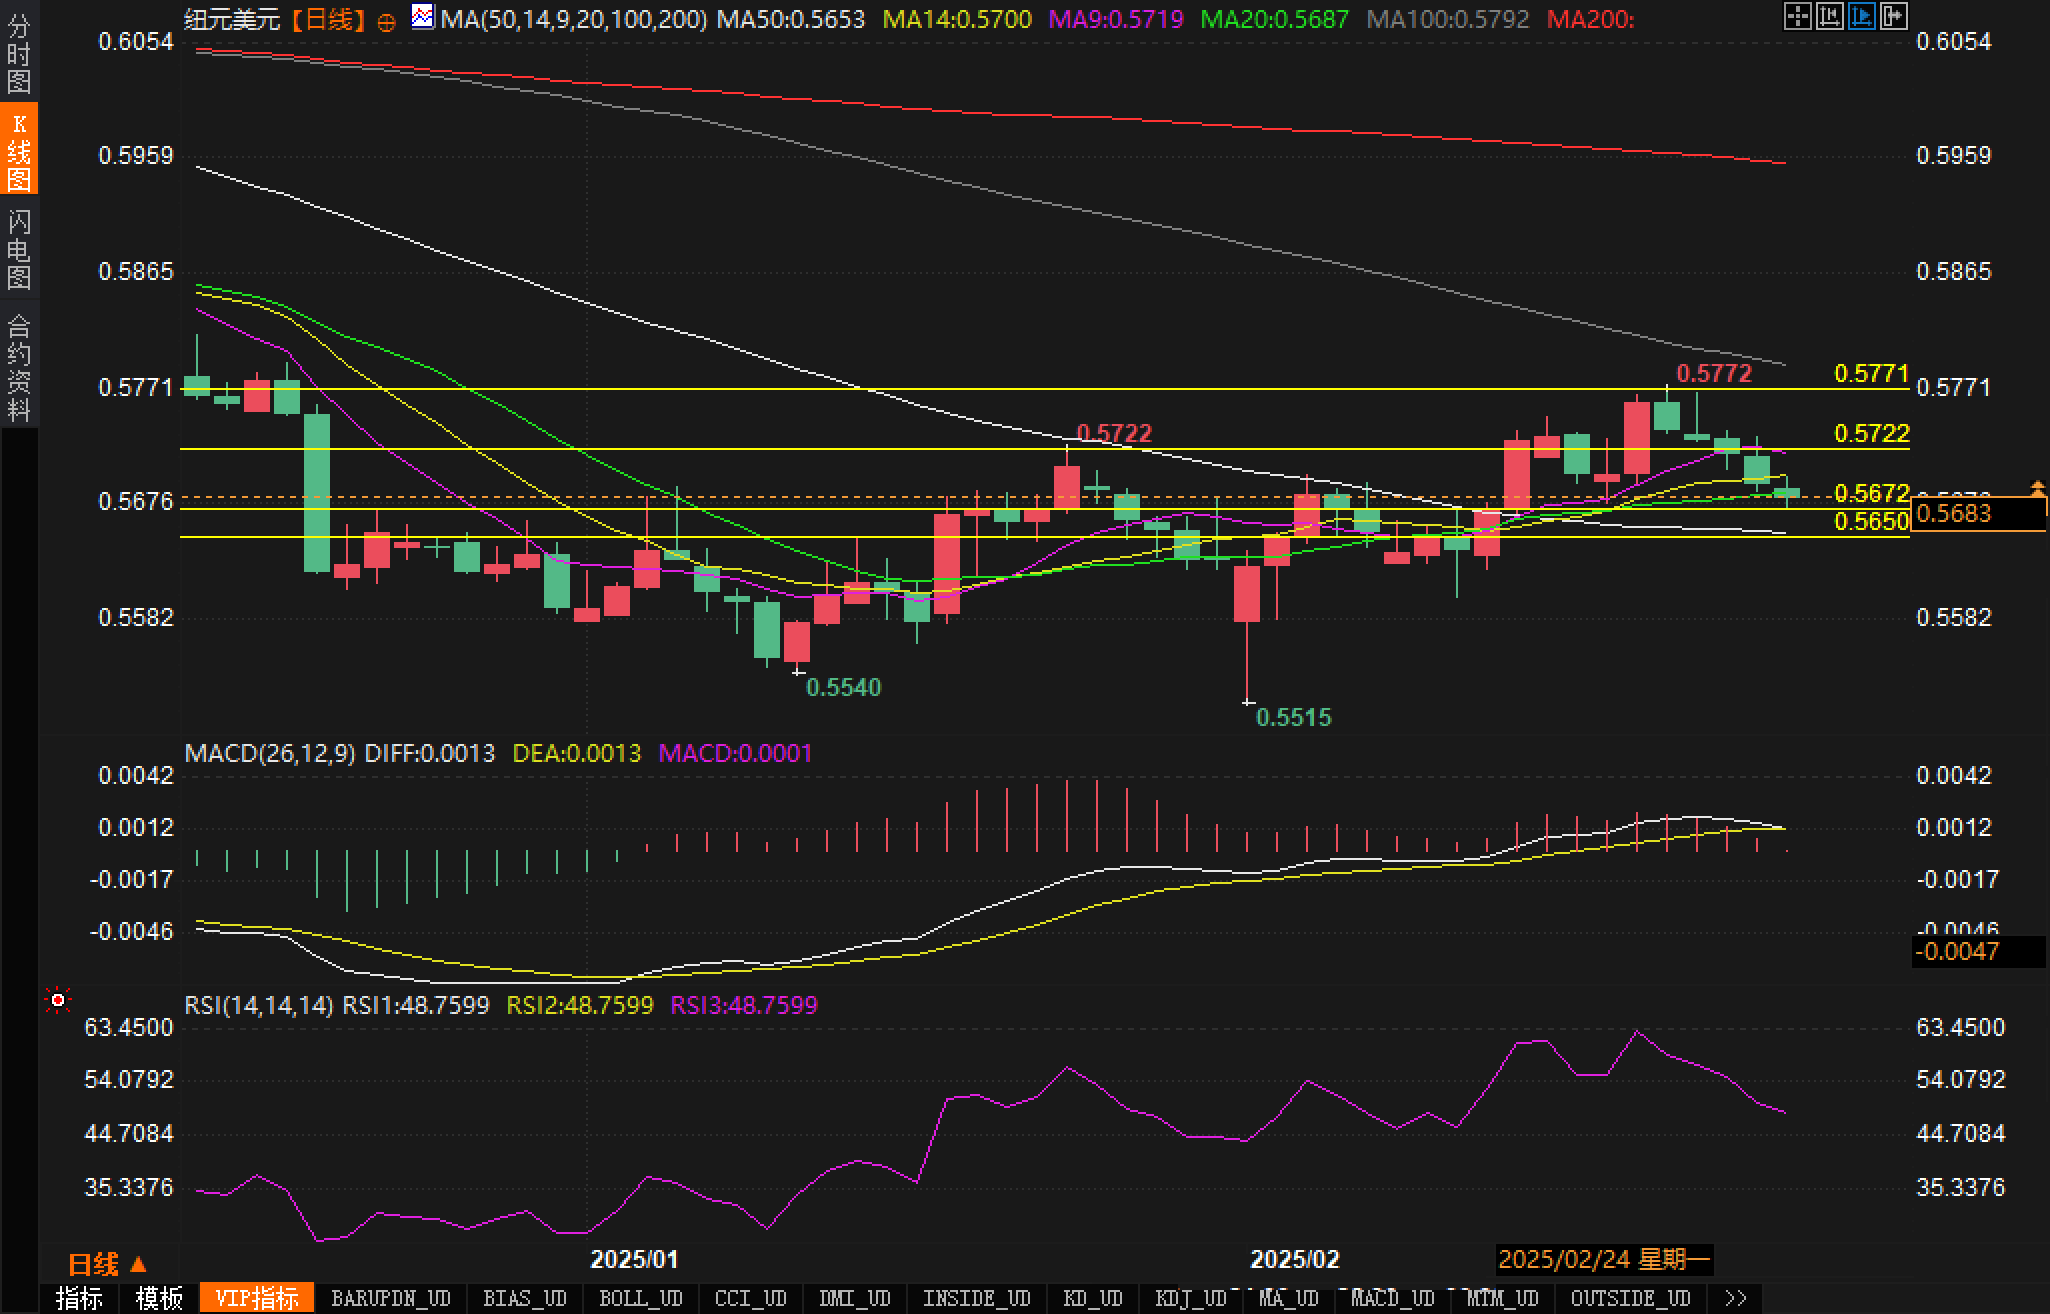
Task: Click the 纽元美元 symbol title
Action: pos(233,19)
